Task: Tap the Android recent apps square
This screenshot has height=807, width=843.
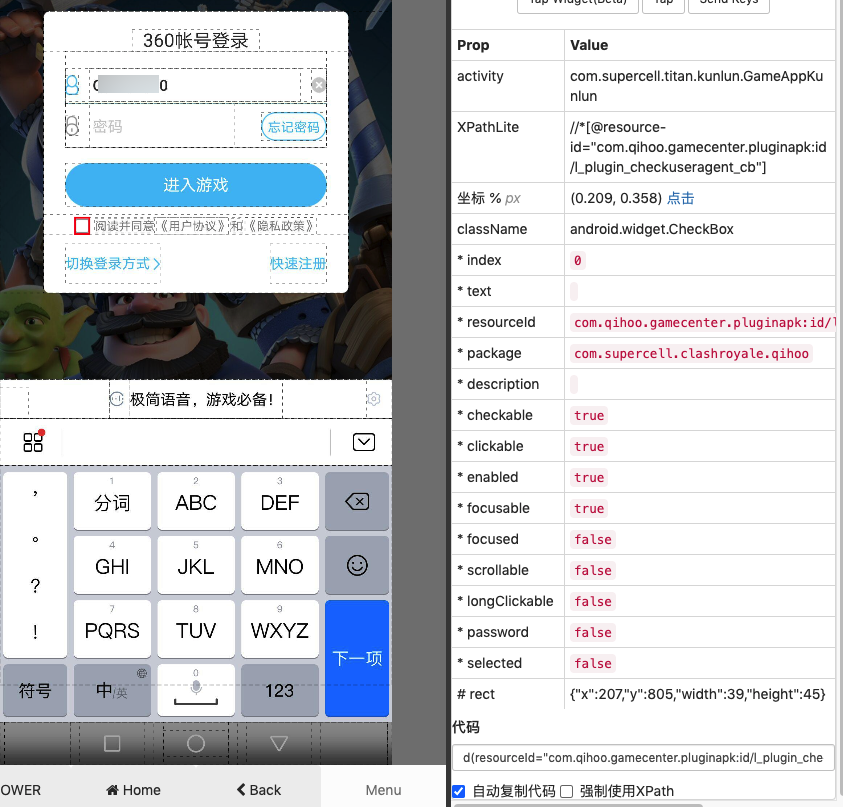Action: pyautogui.click(x=112, y=744)
